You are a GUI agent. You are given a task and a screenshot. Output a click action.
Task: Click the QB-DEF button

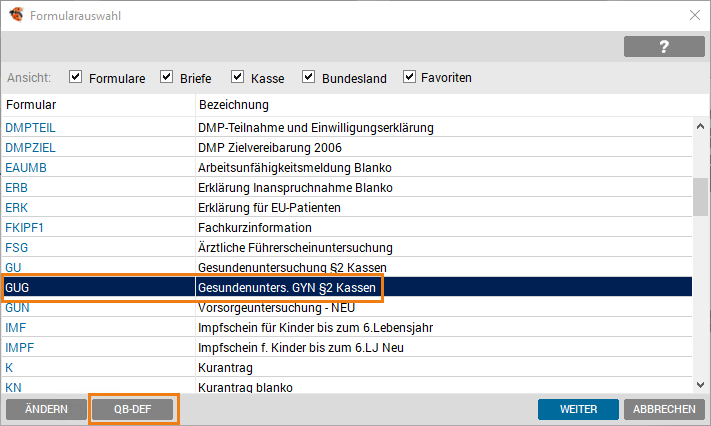[133, 409]
